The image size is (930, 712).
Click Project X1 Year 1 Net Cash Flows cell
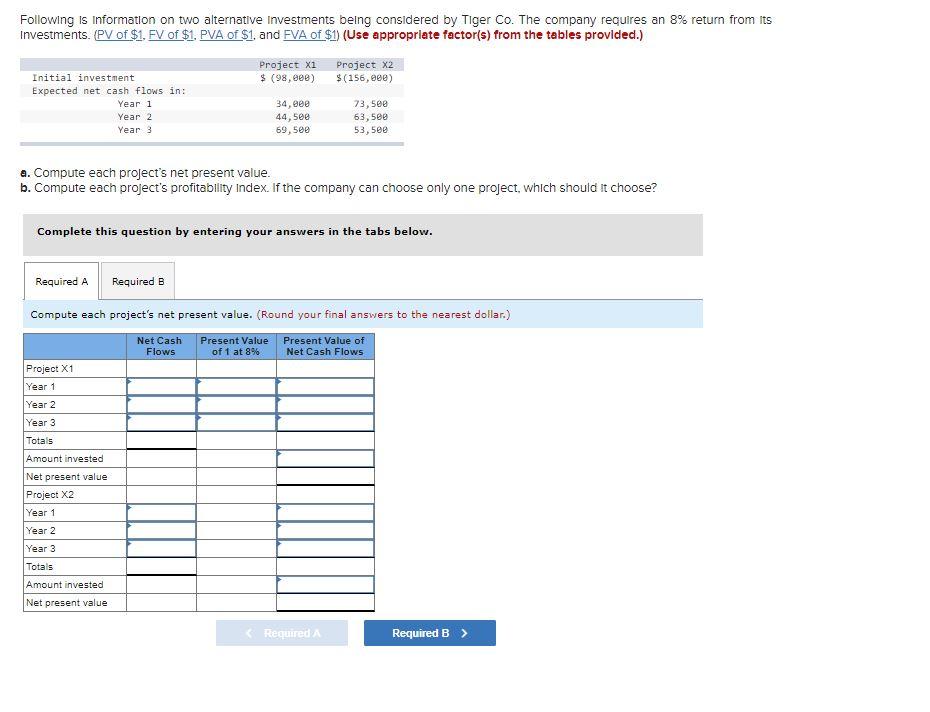point(160,387)
